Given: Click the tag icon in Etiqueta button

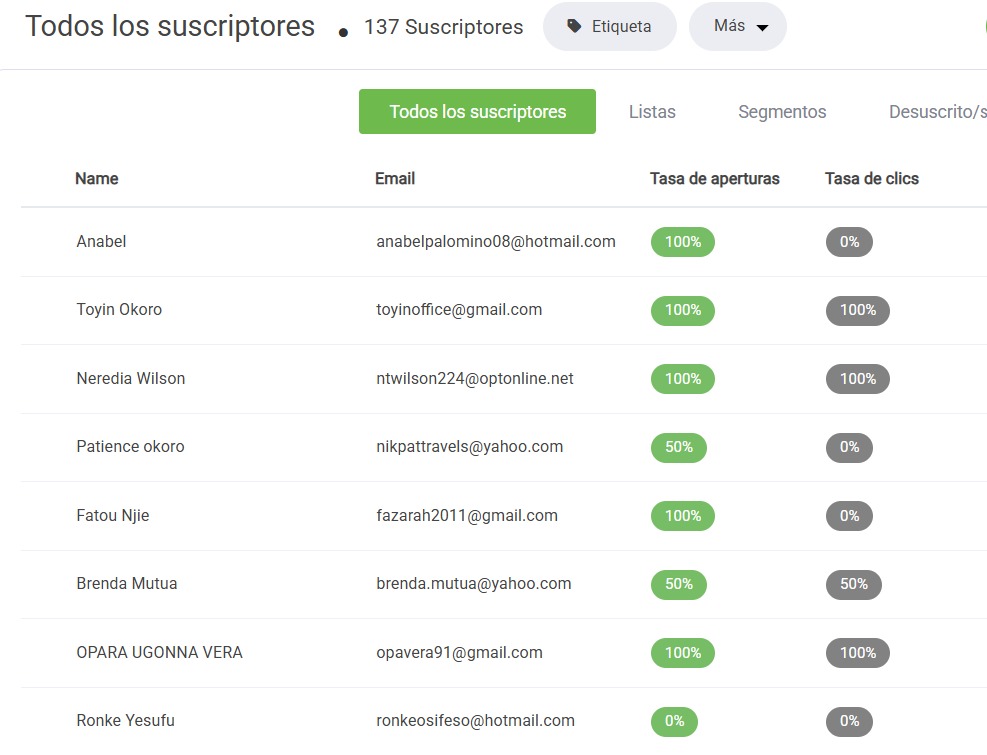Looking at the screenshot, I should (x=573, y=26).
